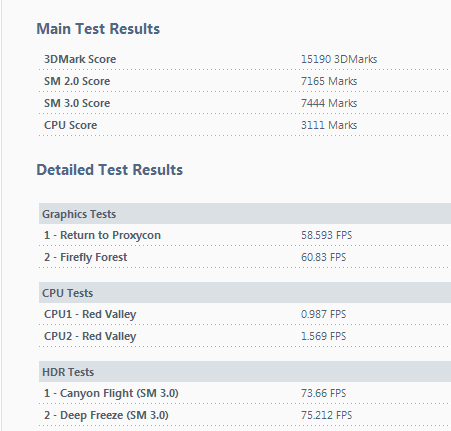Viewport: 451px width, 431px height.
Task: Click the Detailed Test Results heading
Action: point(110,170)
